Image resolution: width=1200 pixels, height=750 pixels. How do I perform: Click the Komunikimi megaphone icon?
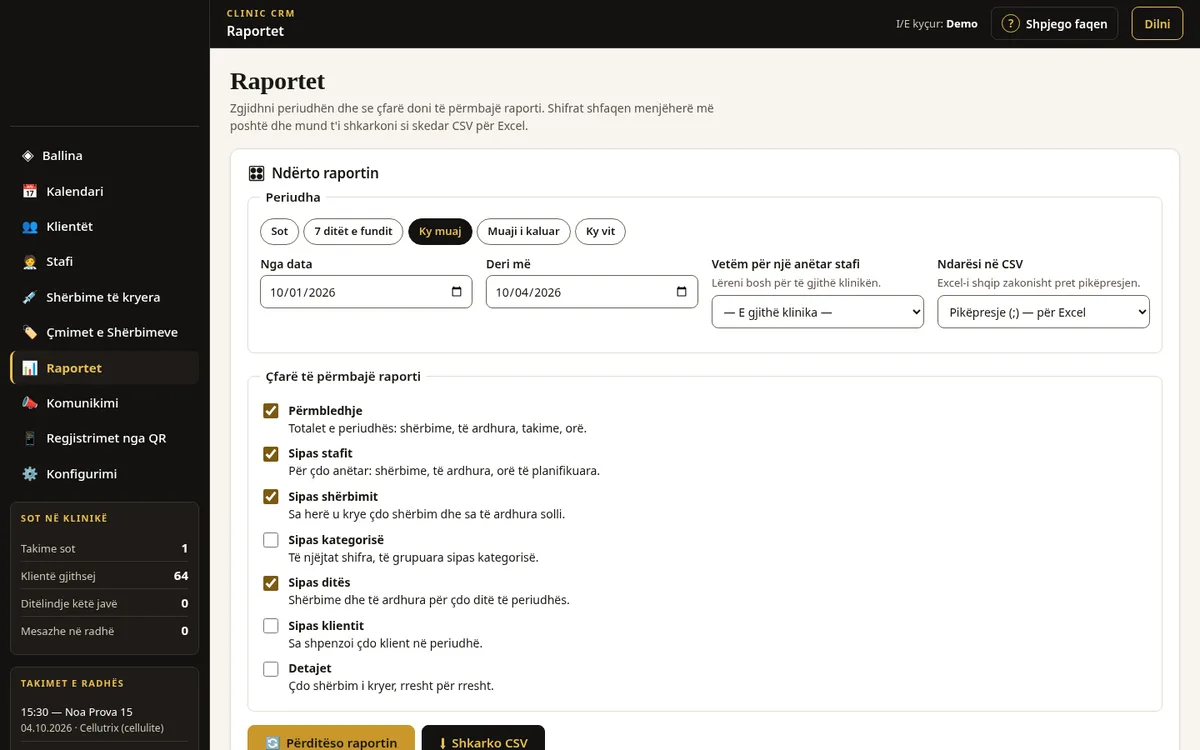tap(30, 403)
